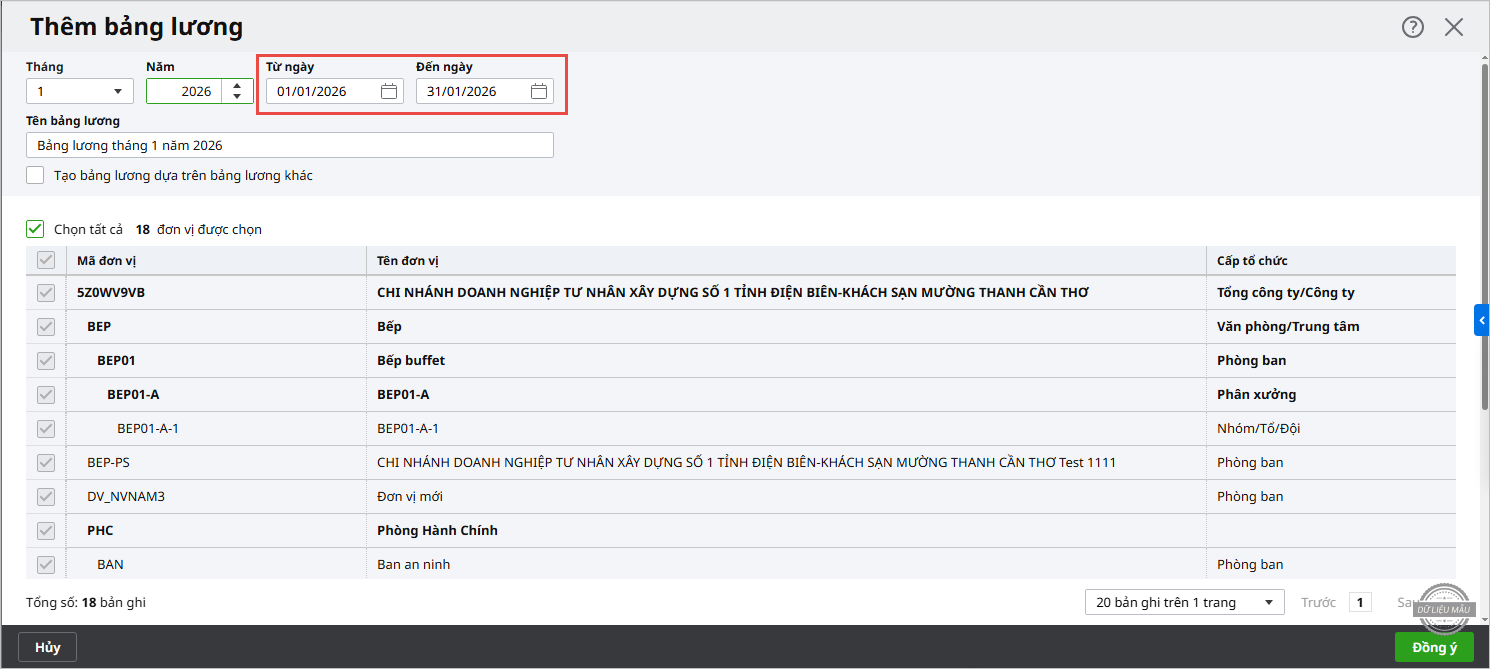1490x669 pixels.
Task: Open the help question mark icon
Action: point(1412,27)
